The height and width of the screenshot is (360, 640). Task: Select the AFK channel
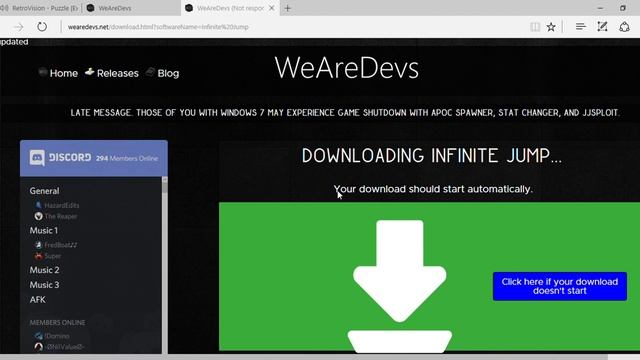point(38,300)
